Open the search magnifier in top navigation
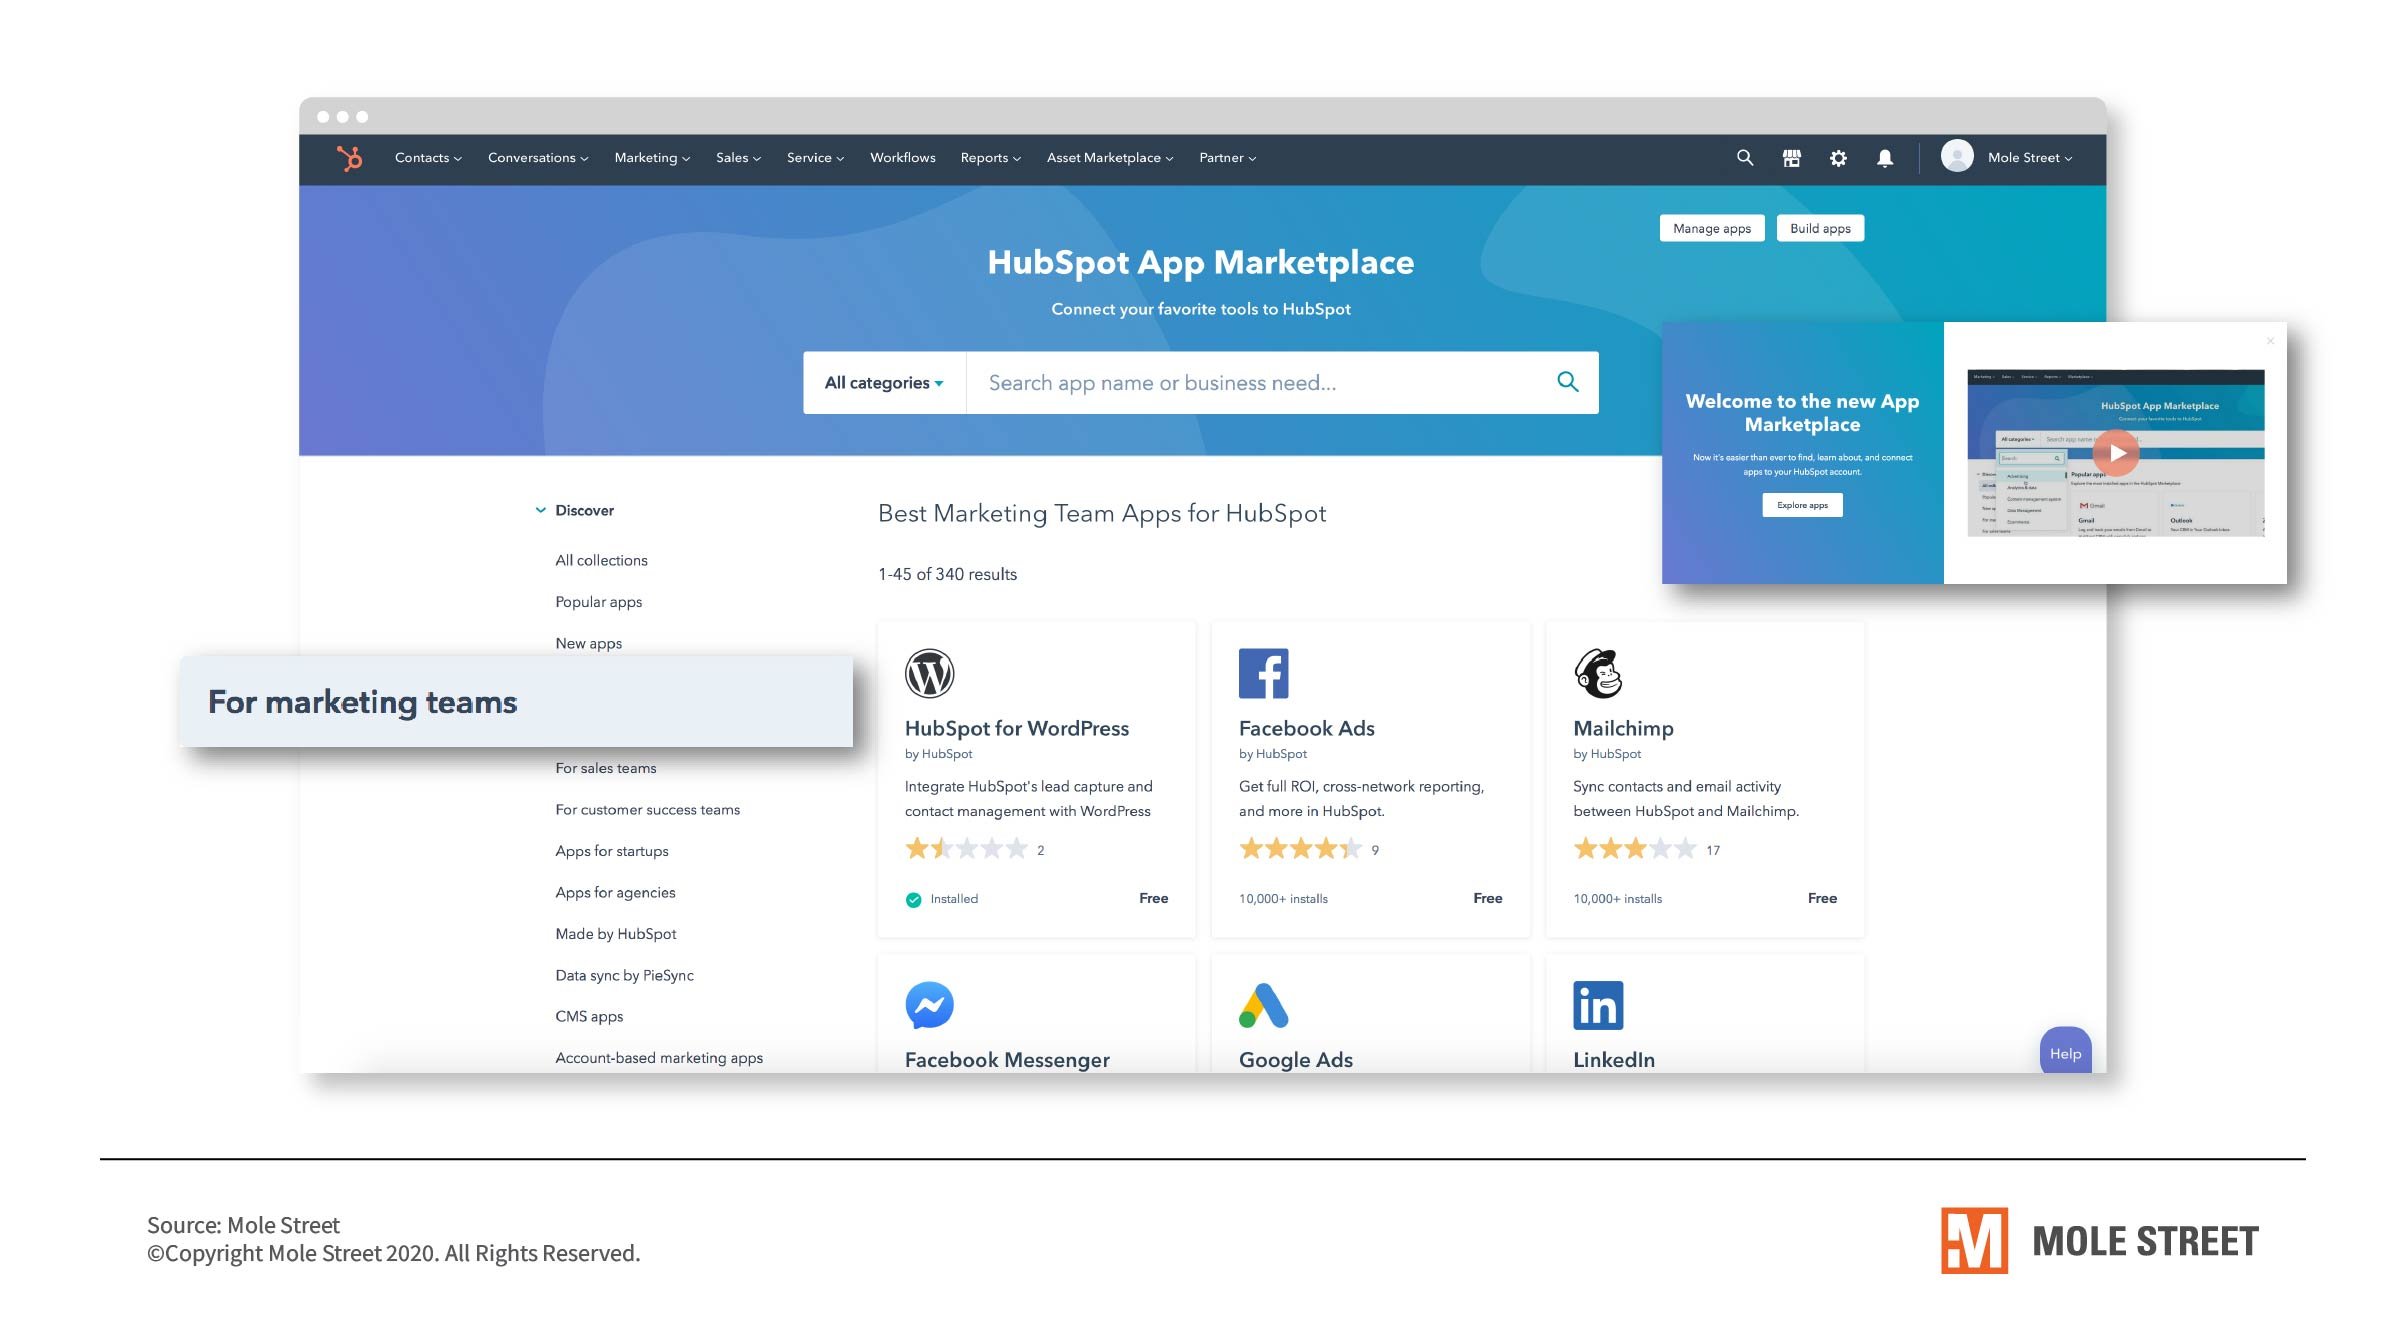This screenshot has height=1321, width=2400. click(1745, 158)
